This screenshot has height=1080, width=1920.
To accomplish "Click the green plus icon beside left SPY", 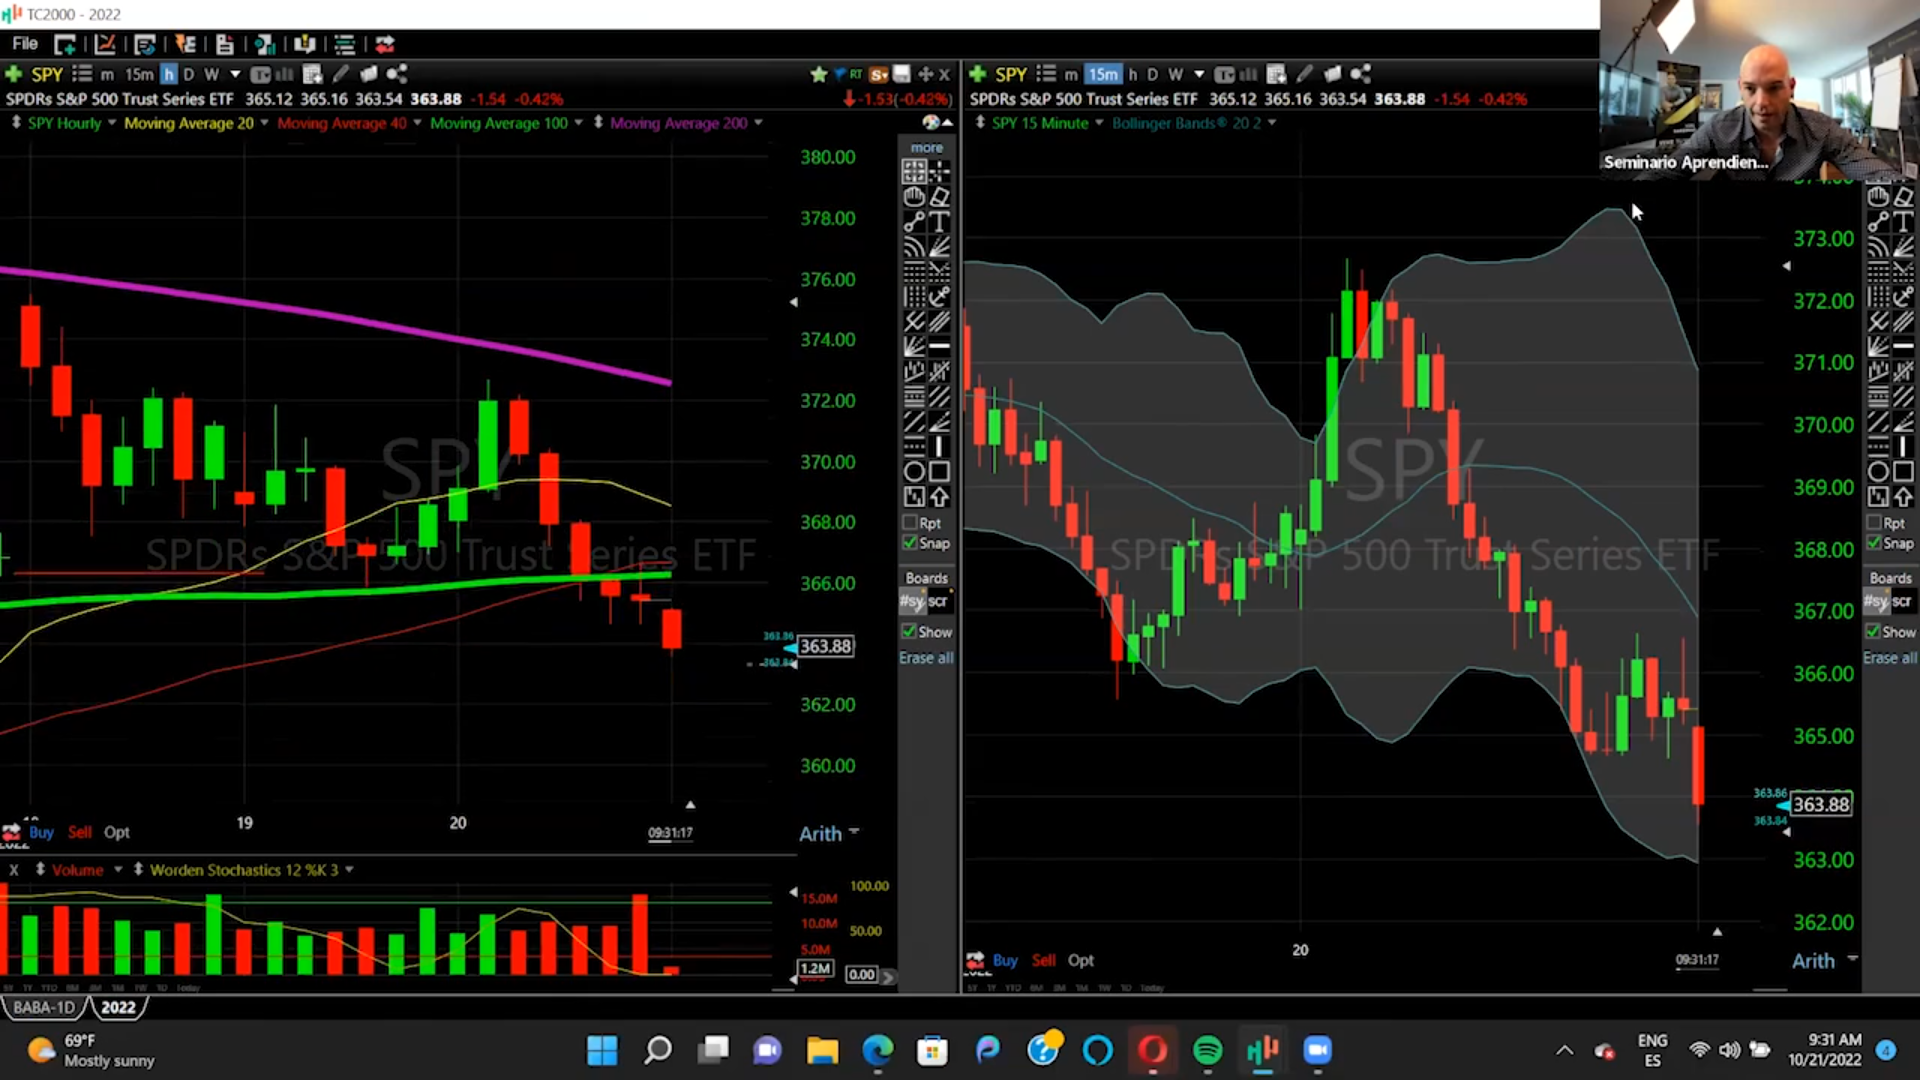I will [14, 74].
